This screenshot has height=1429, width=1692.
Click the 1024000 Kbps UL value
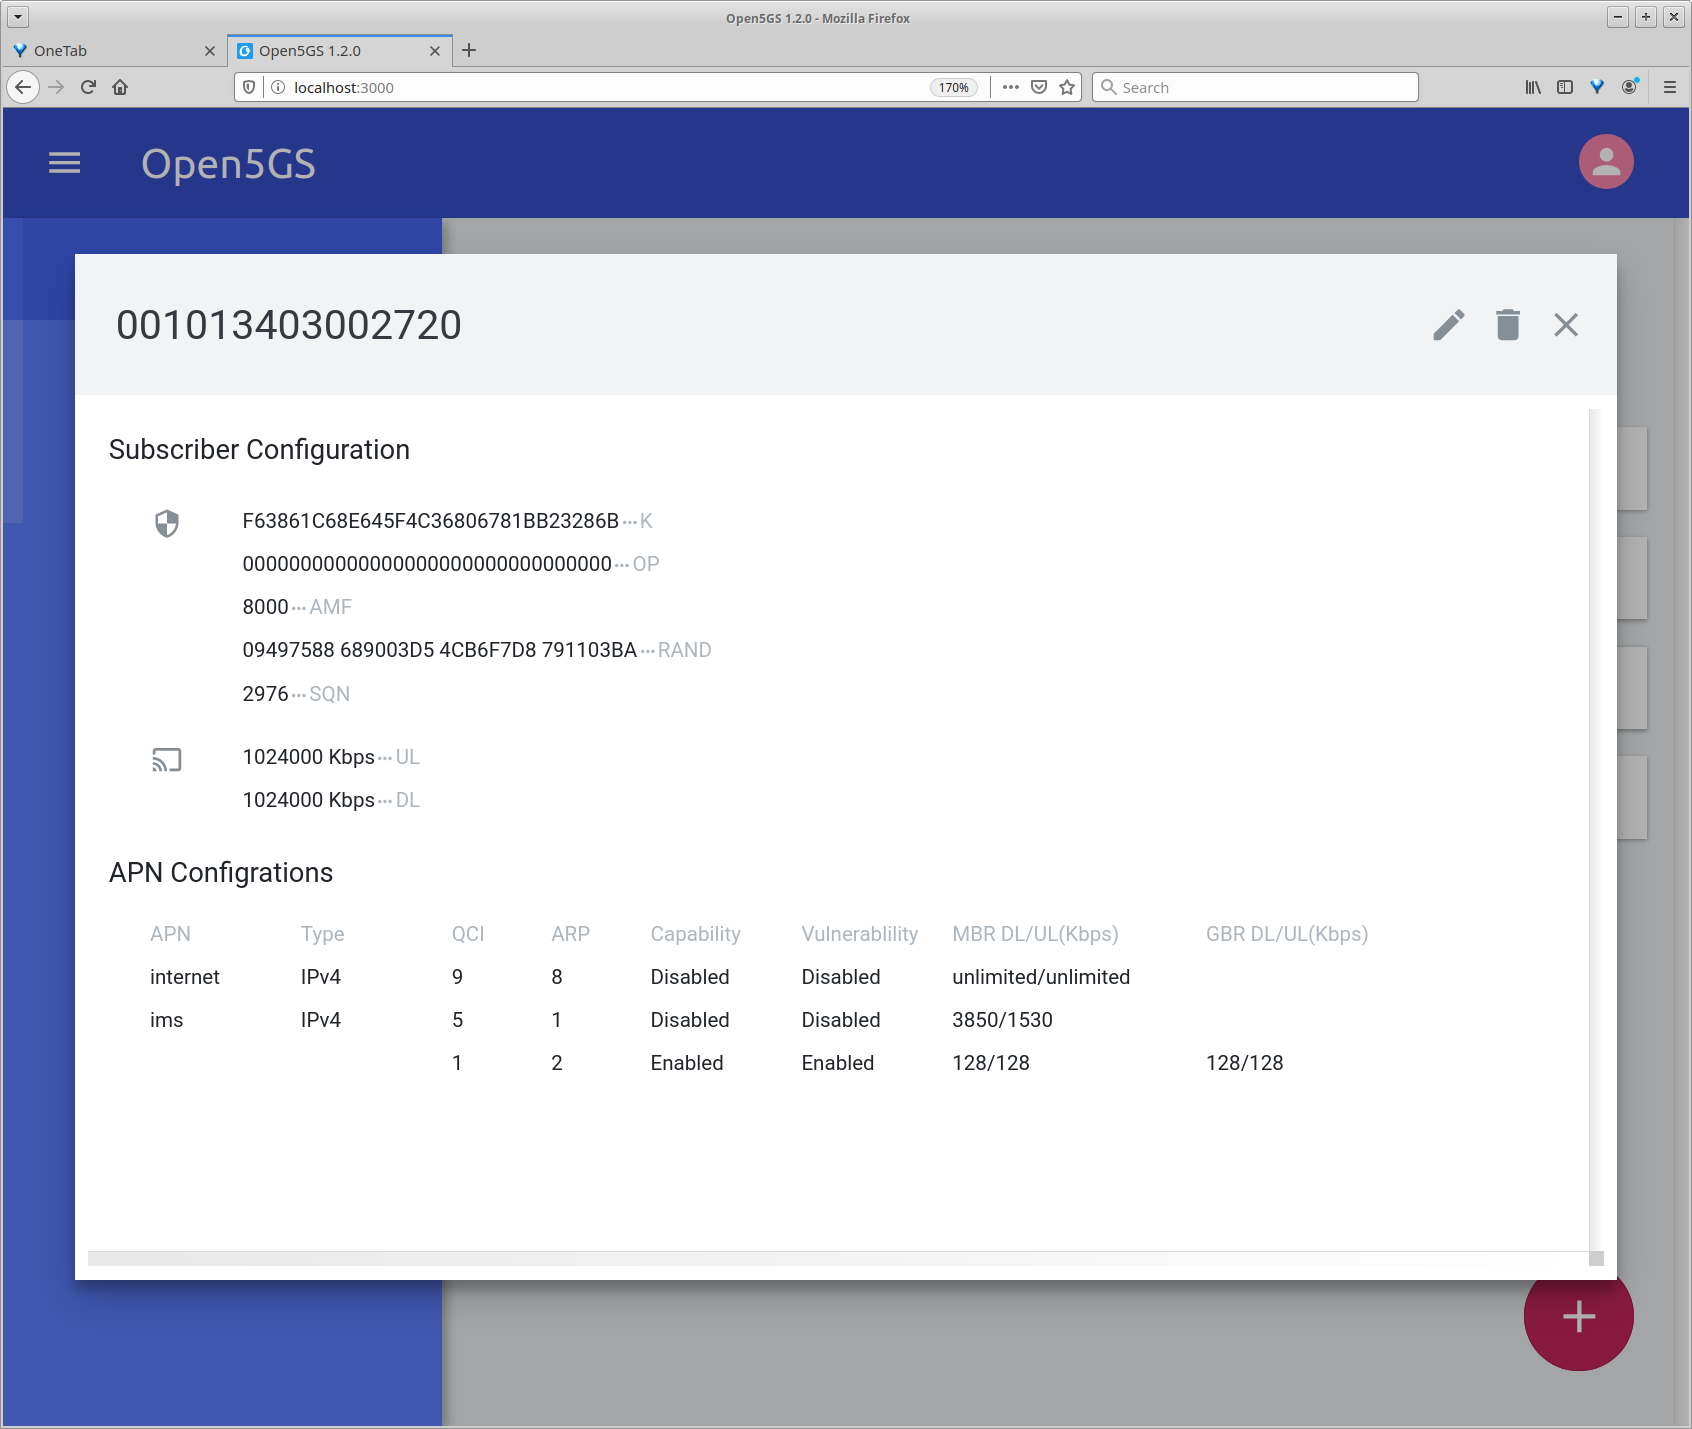coord(308,757)
